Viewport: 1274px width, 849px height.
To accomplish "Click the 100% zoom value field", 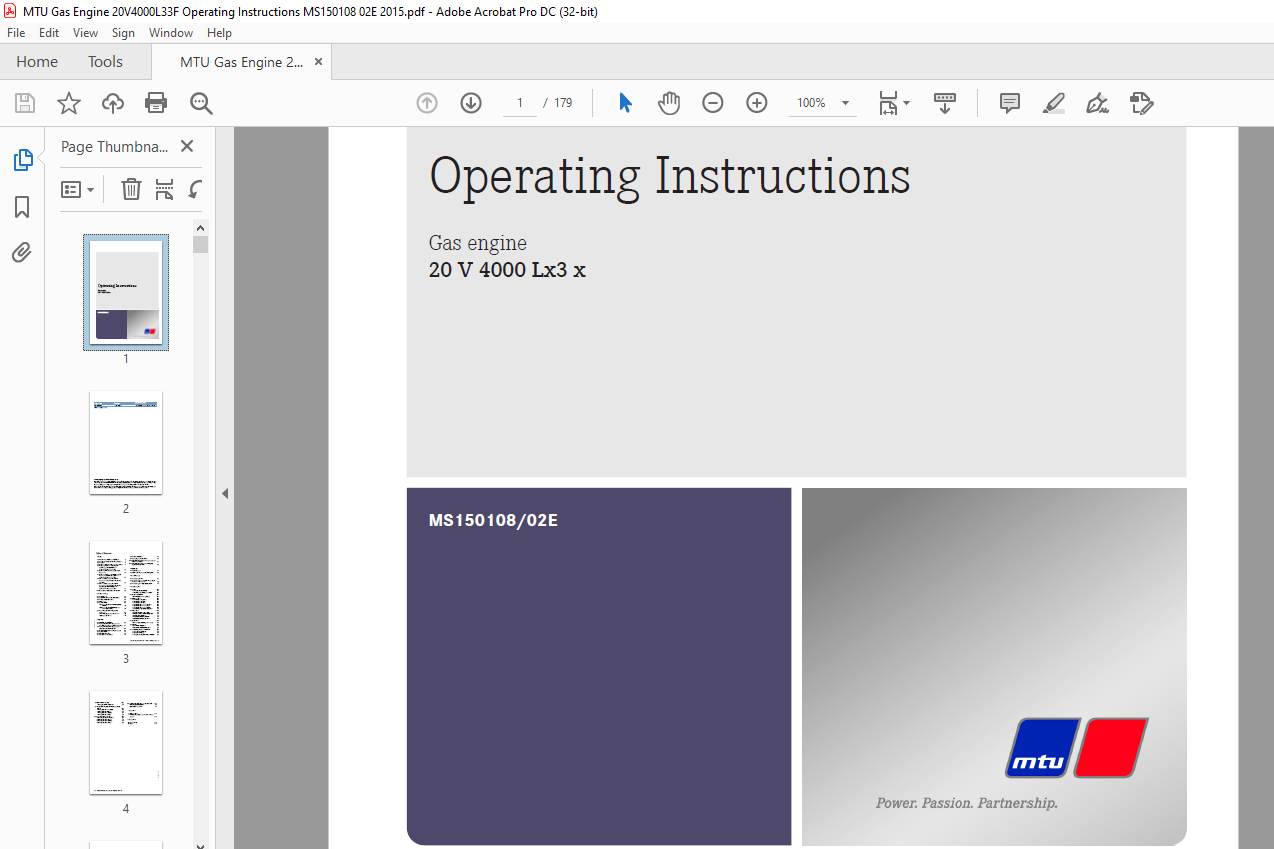I will pos(811,103).
